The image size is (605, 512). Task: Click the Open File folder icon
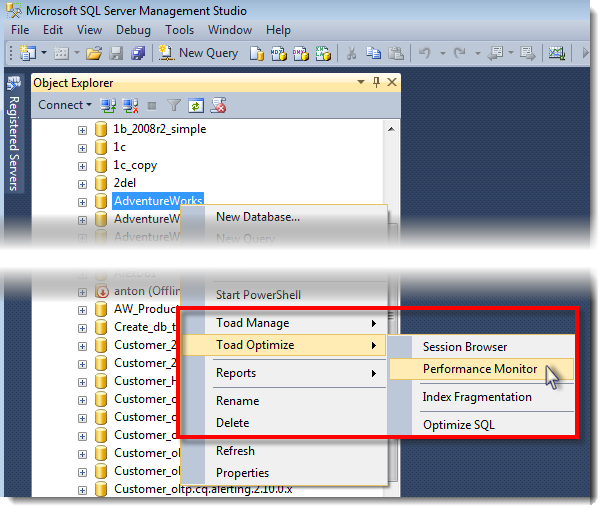click(x=94, y=53)
